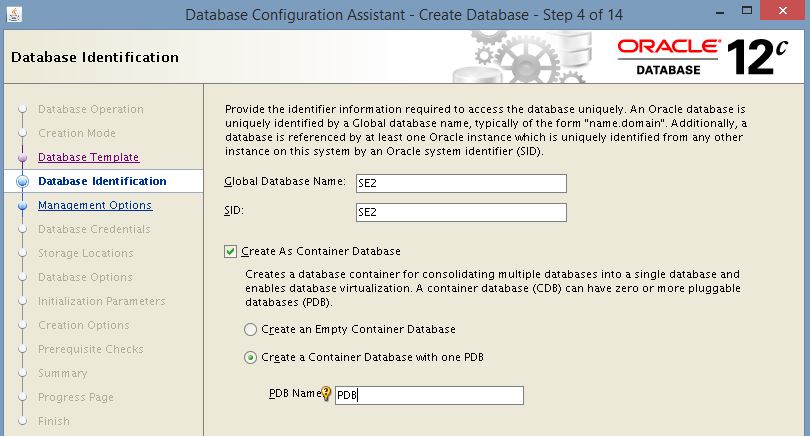Click the Database Operation step
Image resolution: width=810 pixels, height=436 pixels.
pos(90,109)
